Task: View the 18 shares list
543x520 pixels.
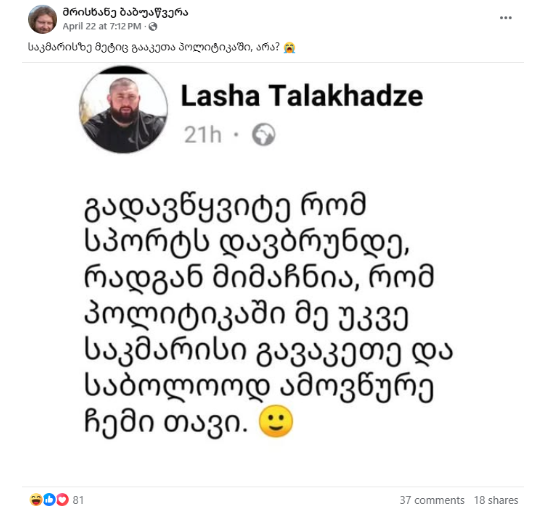Action: click(496, 500)
